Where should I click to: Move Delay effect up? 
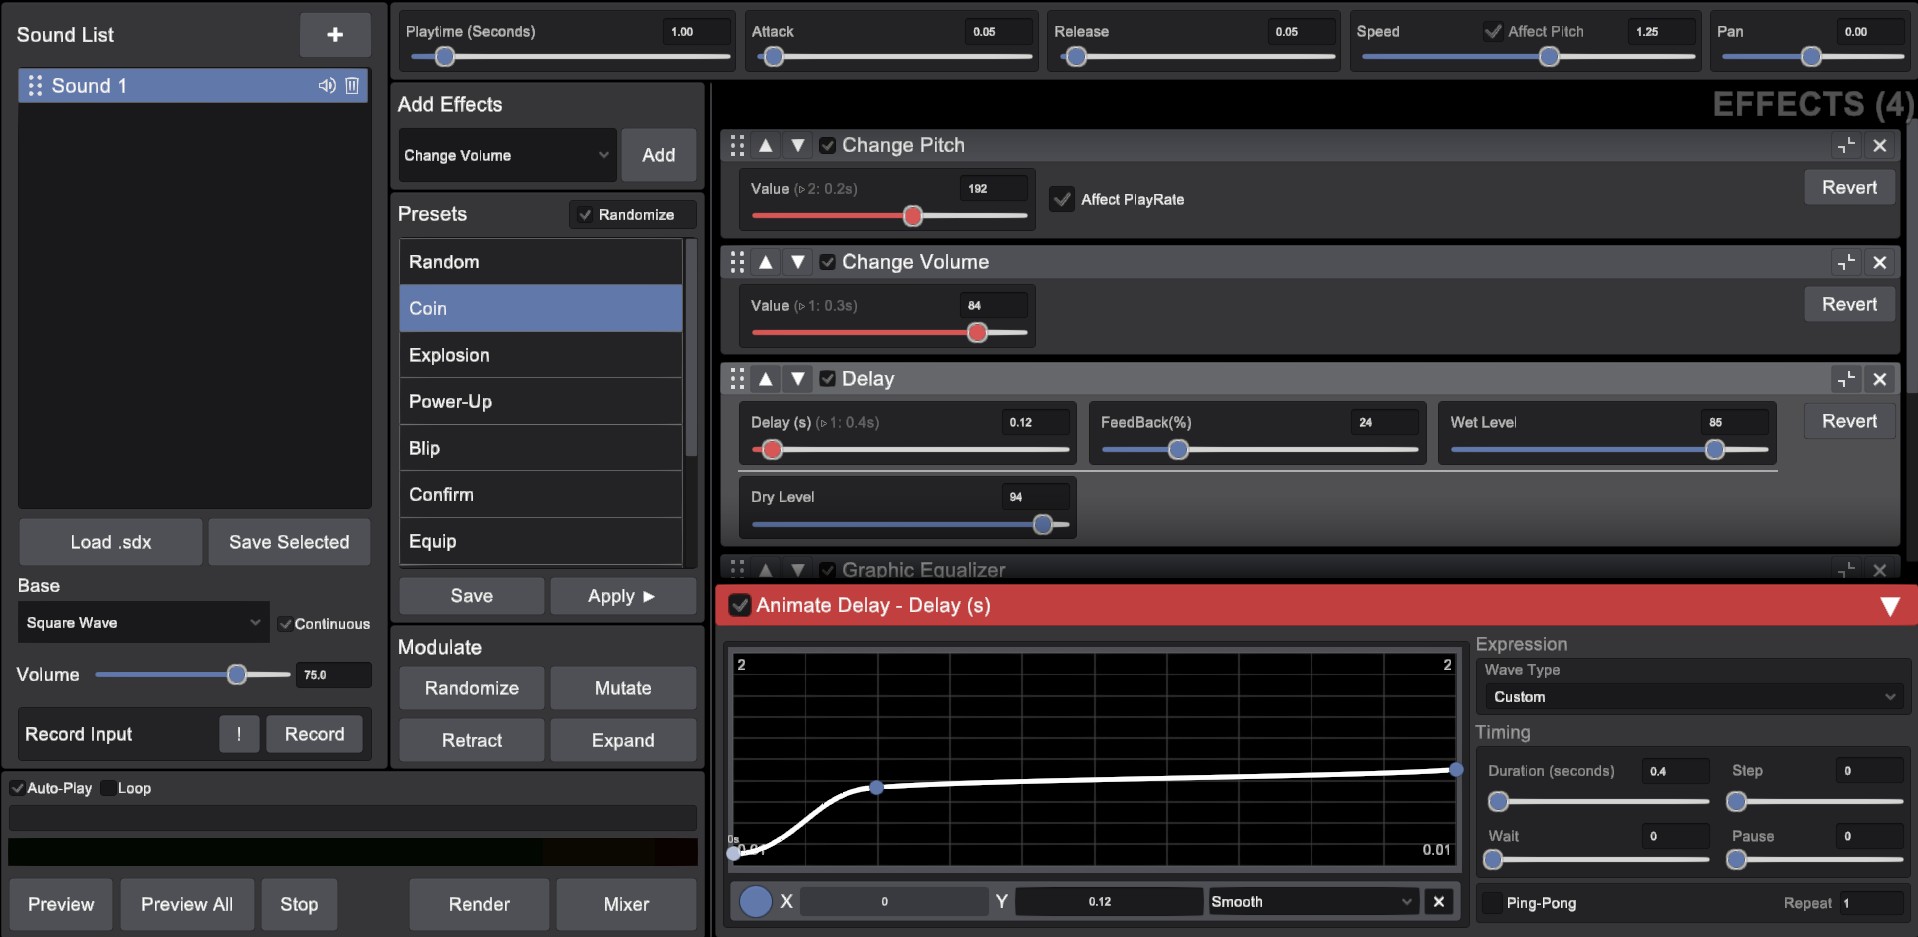tap(766, 379)
